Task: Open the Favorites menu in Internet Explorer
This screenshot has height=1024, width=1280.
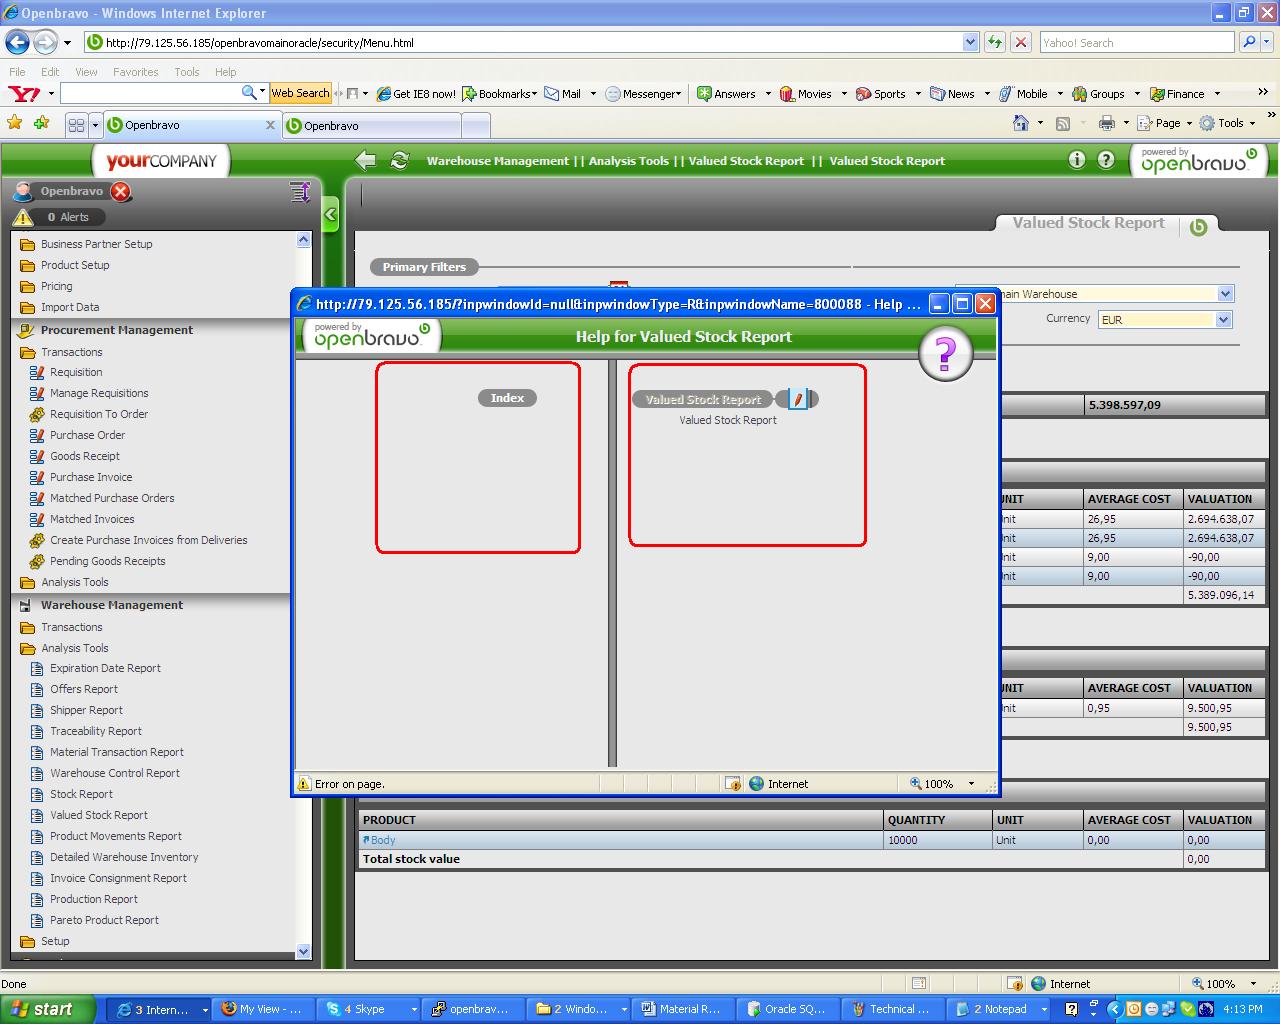Action: coord(135,72)
